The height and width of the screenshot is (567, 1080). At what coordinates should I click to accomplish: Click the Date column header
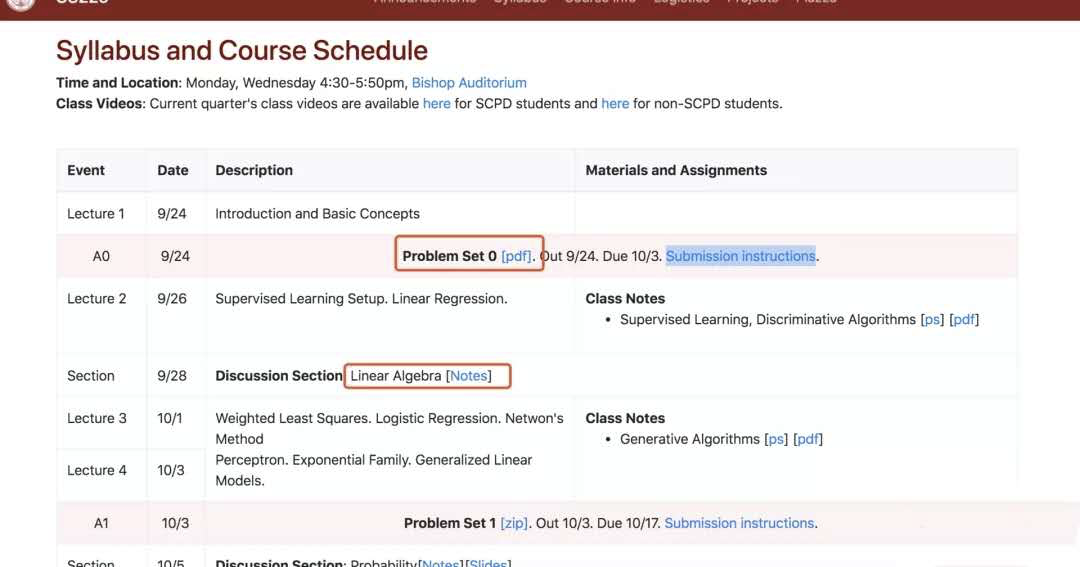pos(173,170)
